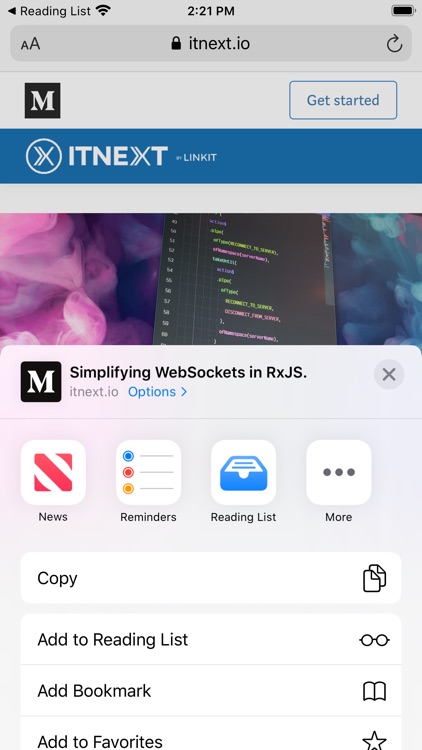Open More apps with three dots icon
The height and width of the screenshot is (750, 422).
coord(339,472)
